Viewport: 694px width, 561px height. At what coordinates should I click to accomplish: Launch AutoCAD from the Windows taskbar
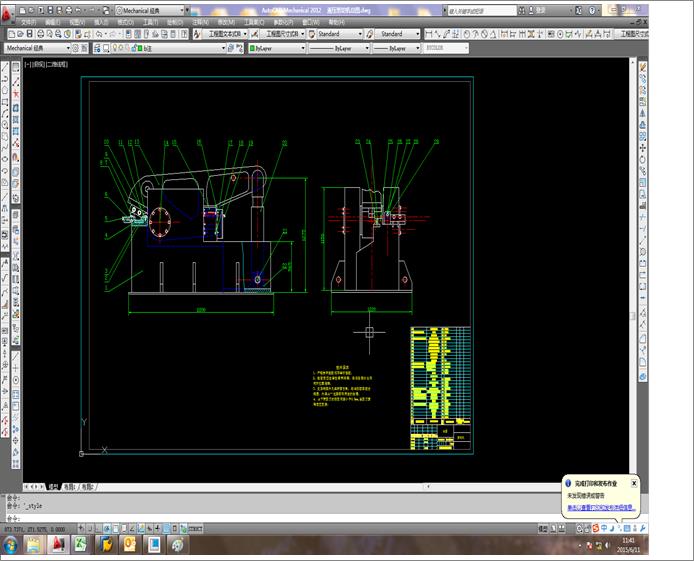(59, 544)
